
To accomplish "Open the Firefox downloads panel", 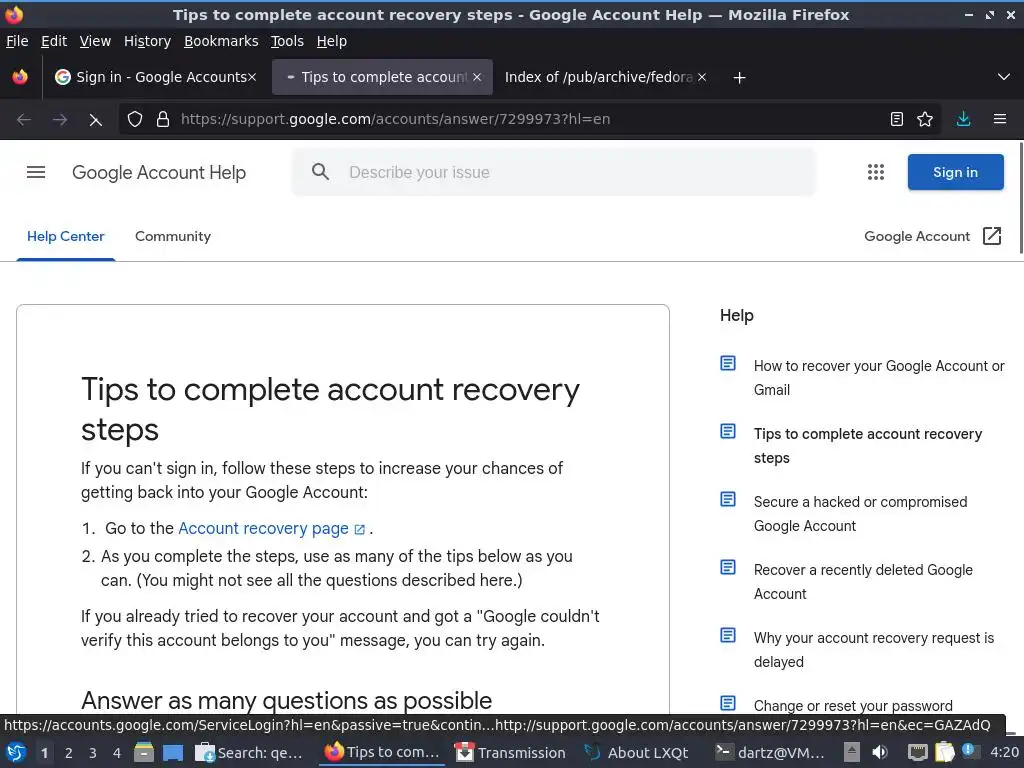I will pos(963,119).
